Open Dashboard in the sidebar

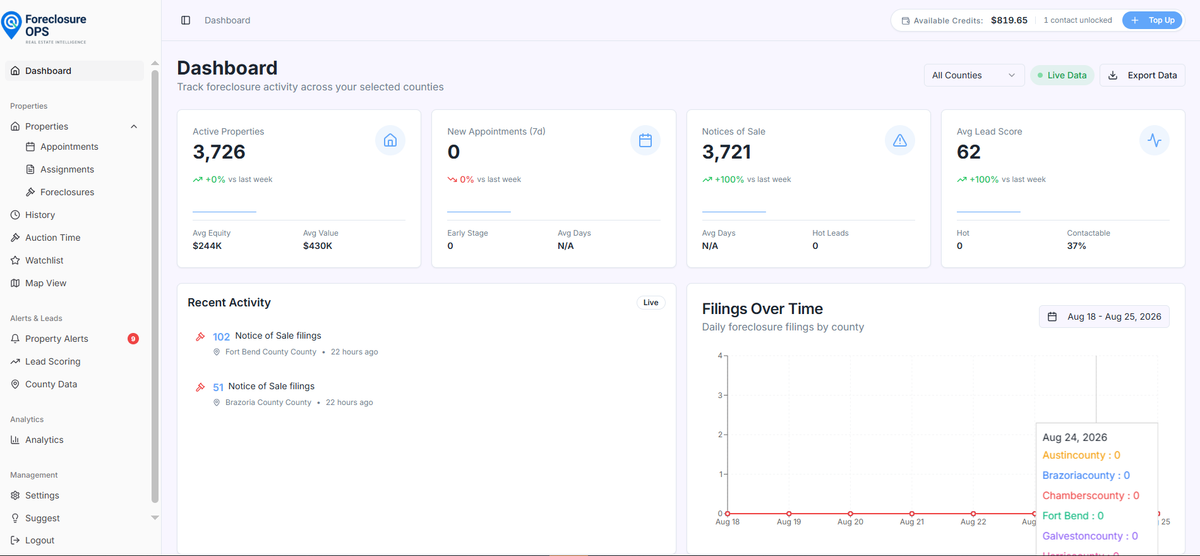(x=75, y=71)
